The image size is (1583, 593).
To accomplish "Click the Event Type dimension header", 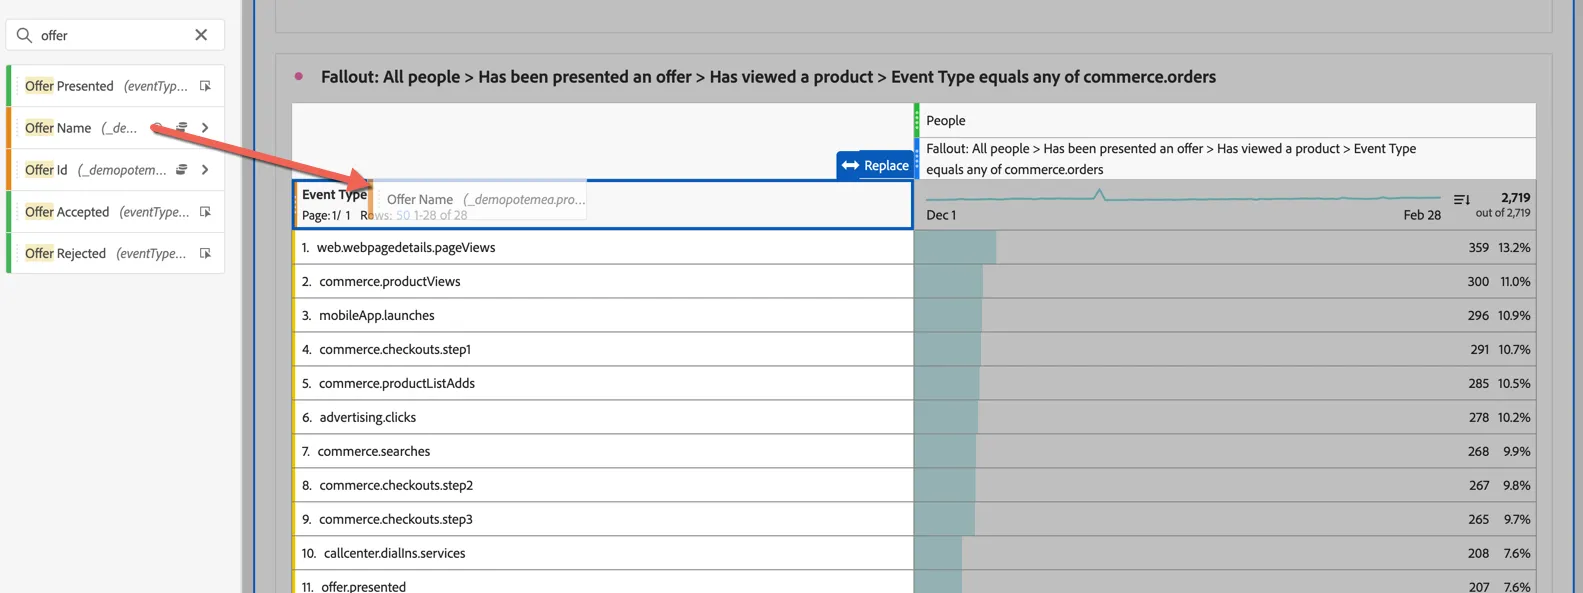I will pyautogui.click(x=334, y=195).
